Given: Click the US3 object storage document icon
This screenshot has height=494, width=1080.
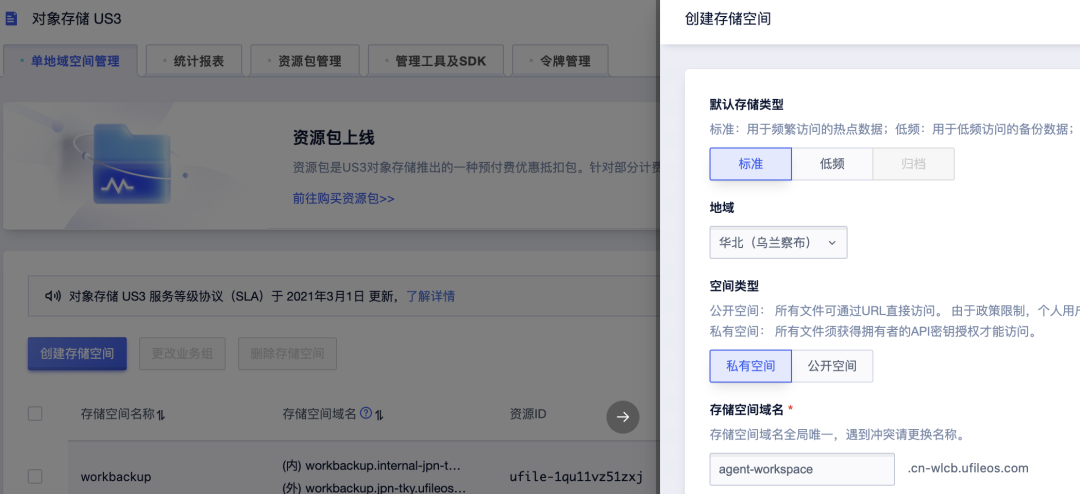Looking at the screenshot, I should pos(11,18).
